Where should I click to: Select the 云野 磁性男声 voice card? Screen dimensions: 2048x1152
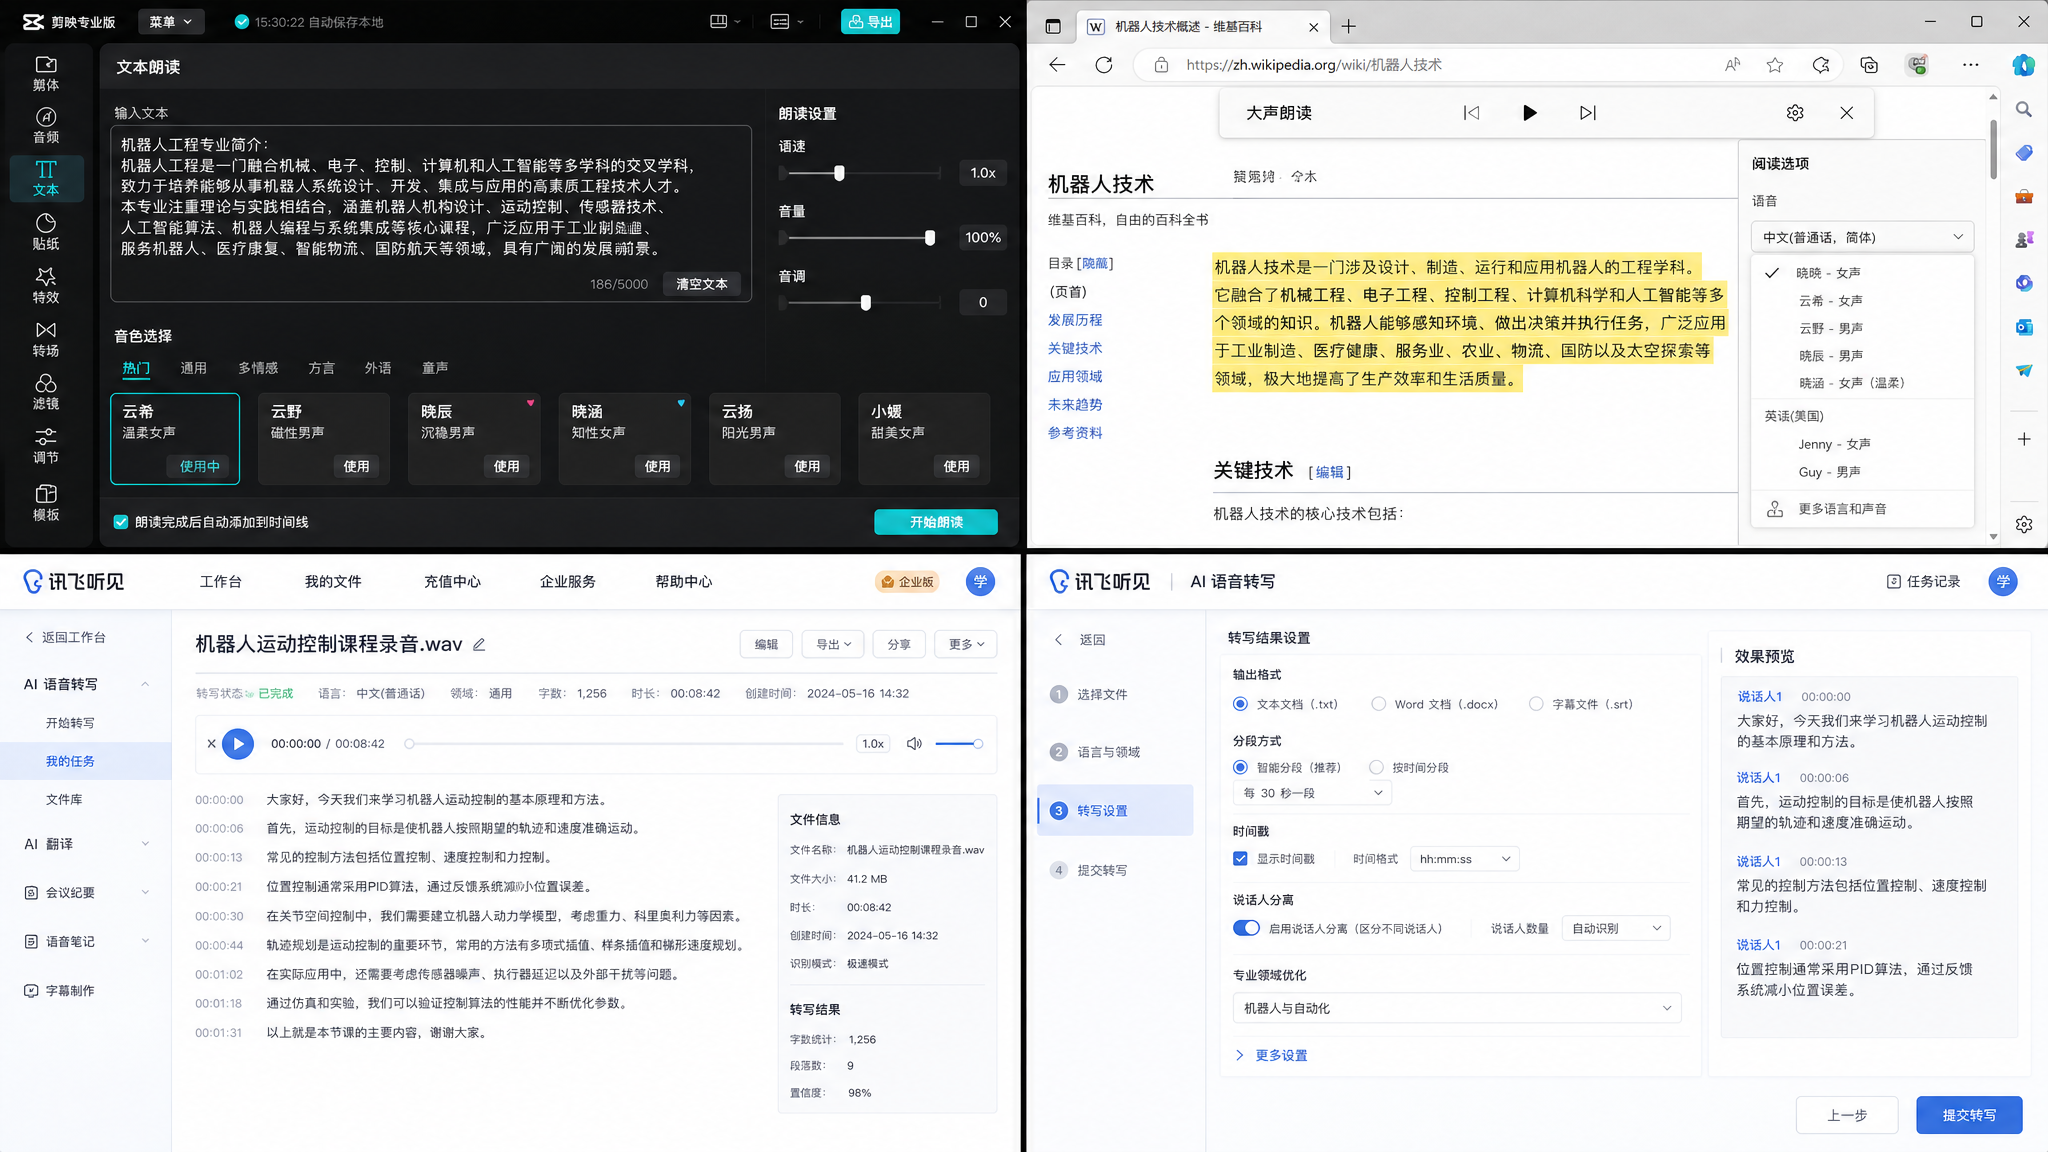[325, 439]
